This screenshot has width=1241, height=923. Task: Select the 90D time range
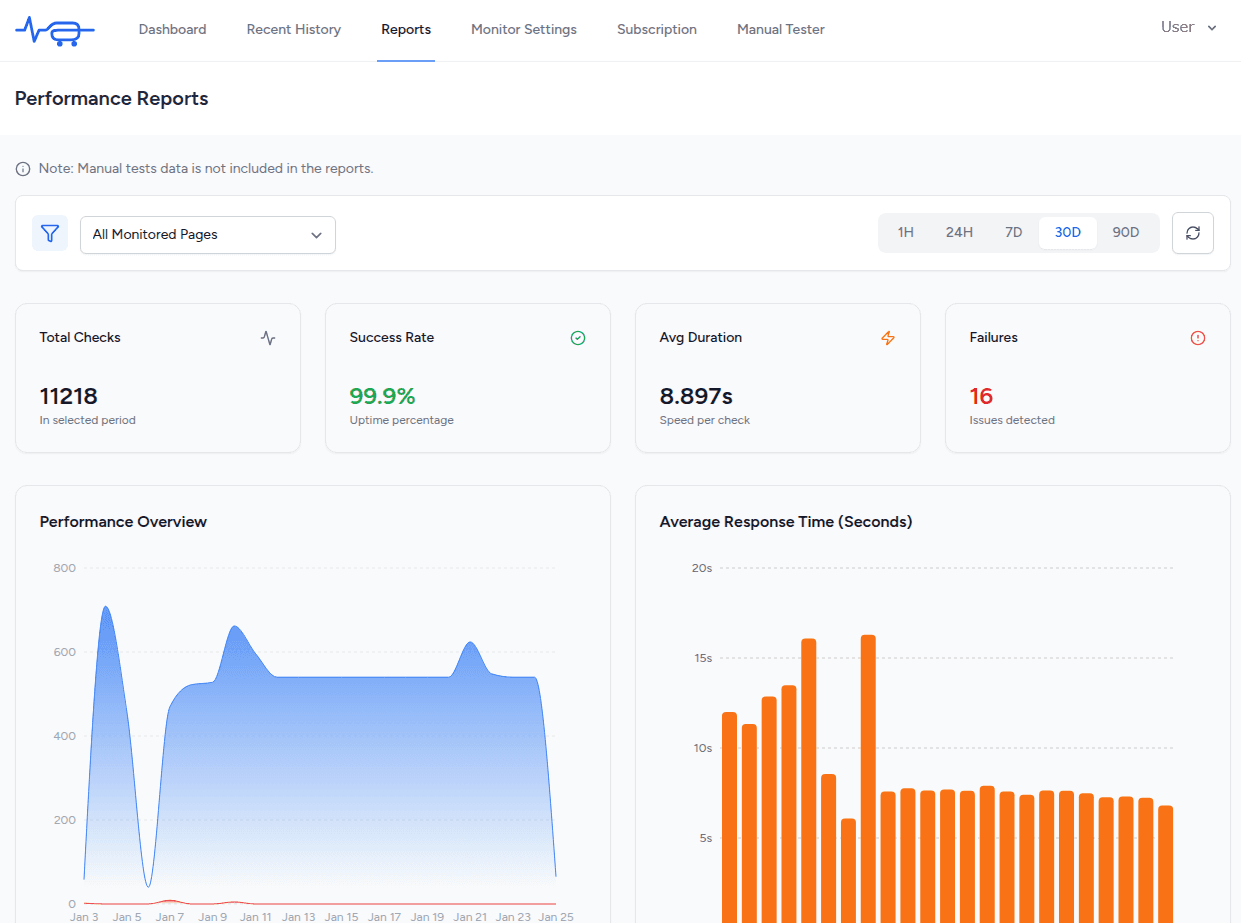tap(1125, 233)
